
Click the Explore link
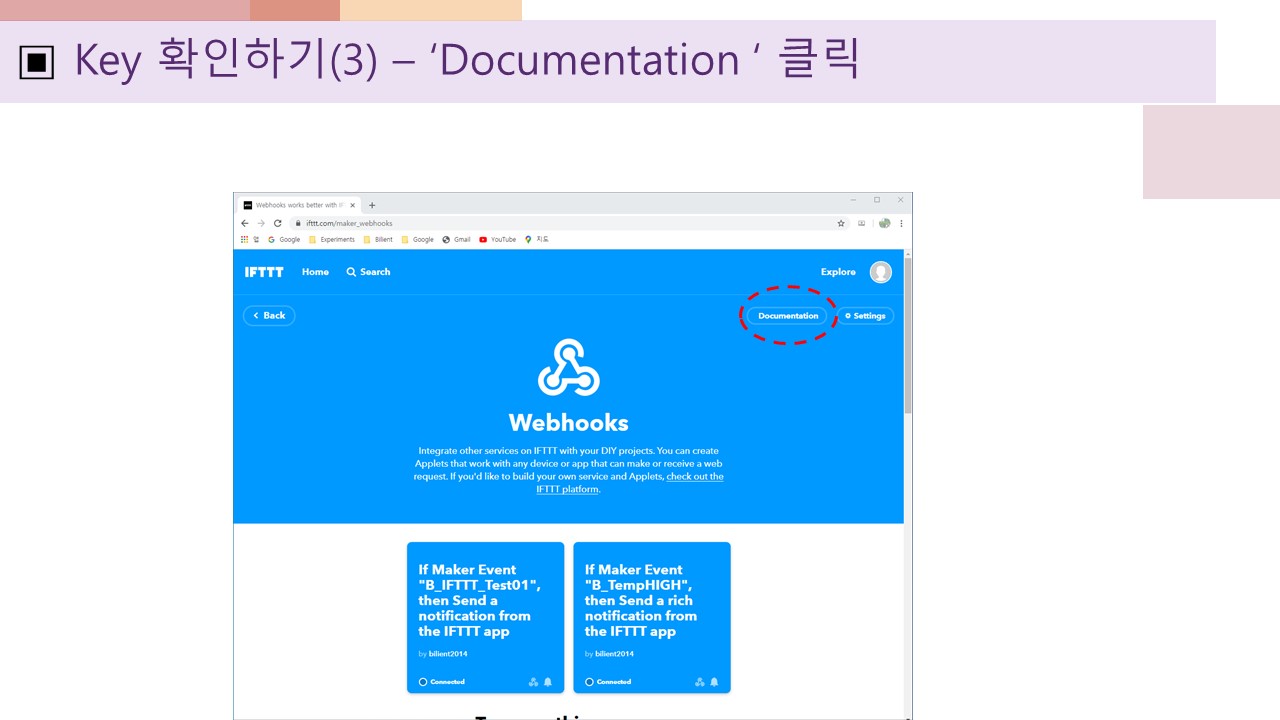838,272
